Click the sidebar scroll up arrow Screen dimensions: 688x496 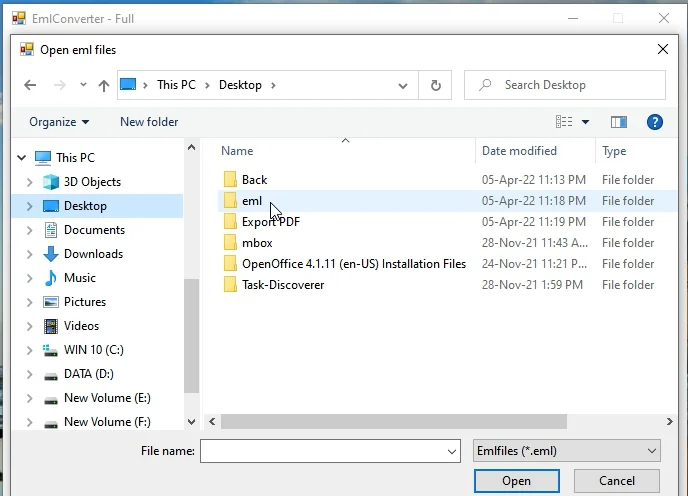pyautogui.click(x=191, y=147)
